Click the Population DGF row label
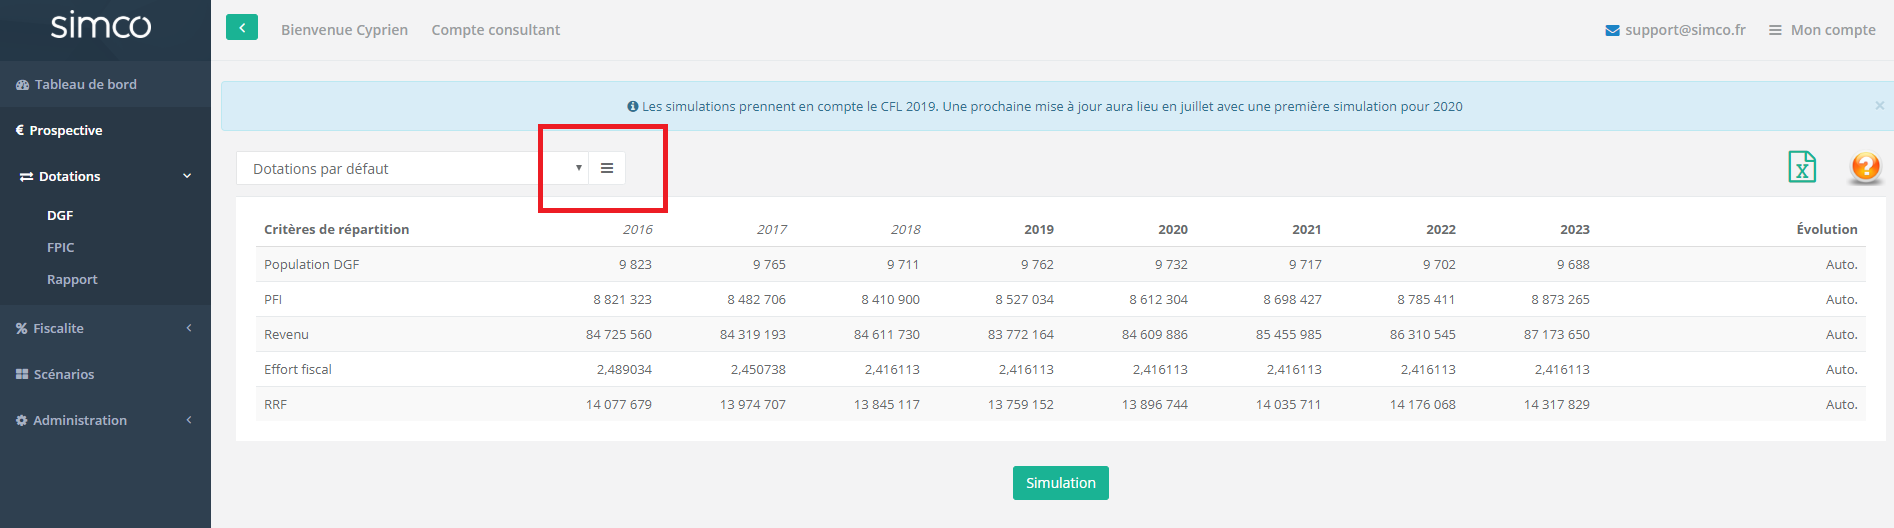This screenshot has height=528, width=1894. [x=311, y=265]
